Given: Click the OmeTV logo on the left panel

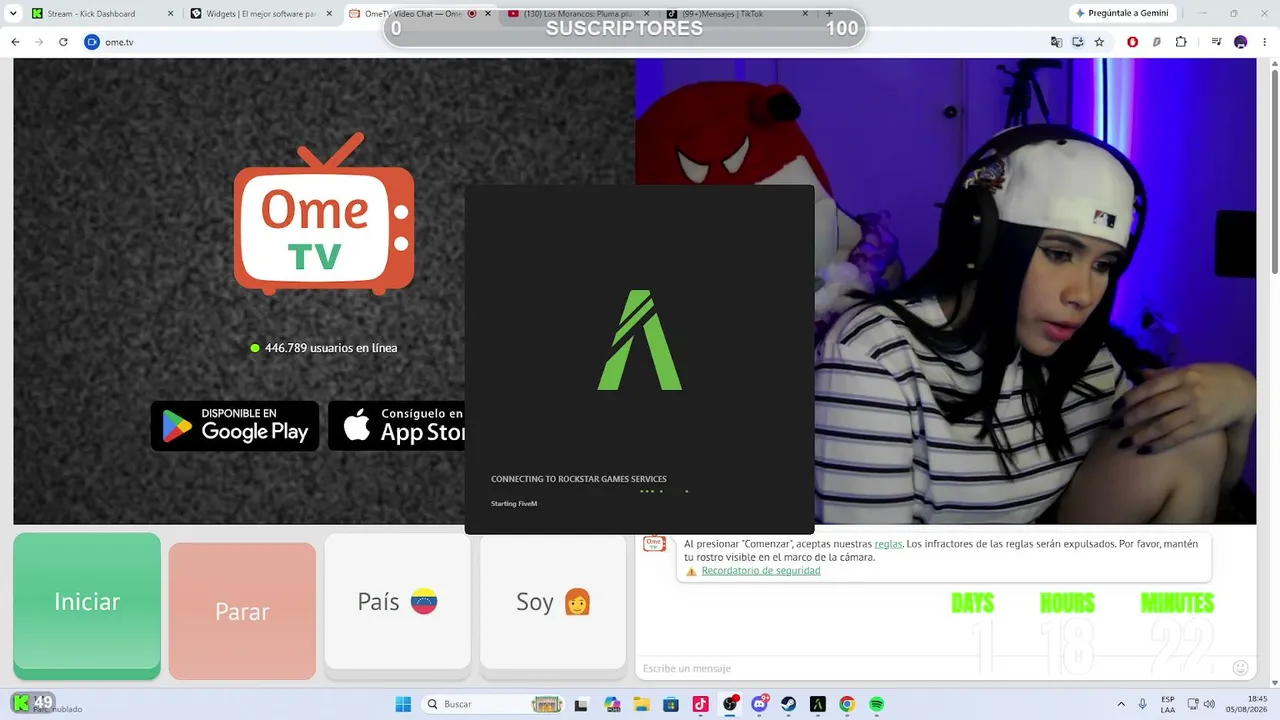Looking at the screenshot, I should pos(324,215).
